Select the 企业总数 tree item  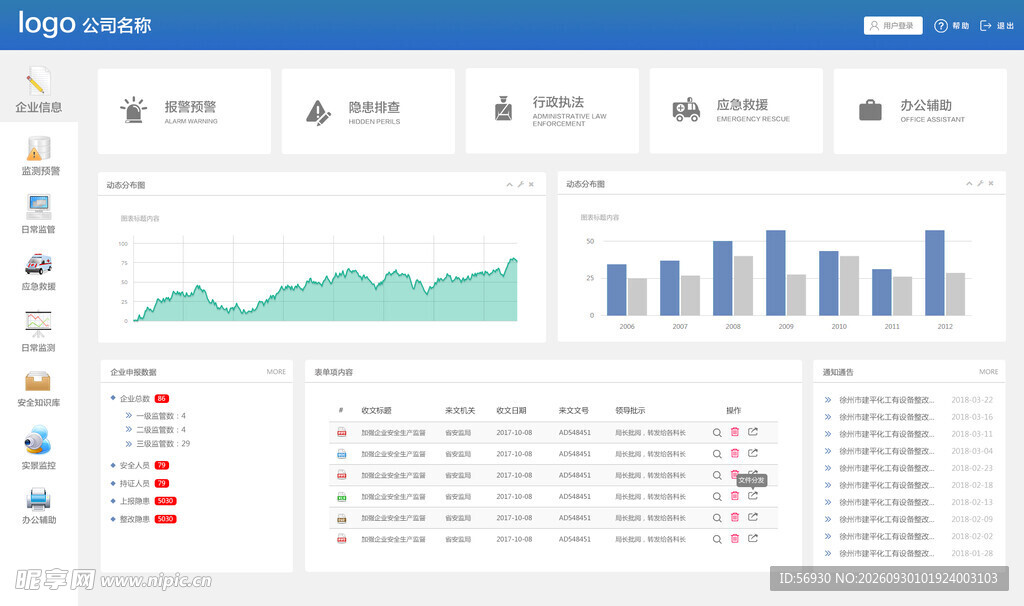point(140,398)
